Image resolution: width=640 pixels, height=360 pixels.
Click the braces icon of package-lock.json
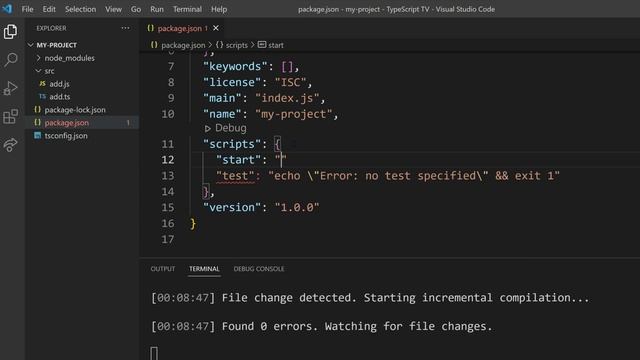38,109
